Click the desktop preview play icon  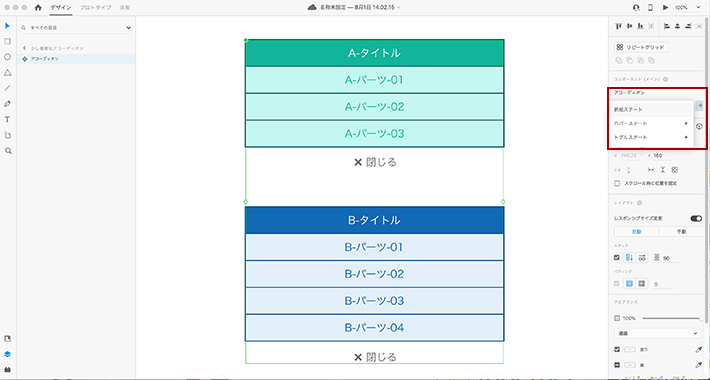[x=665, y=8]
